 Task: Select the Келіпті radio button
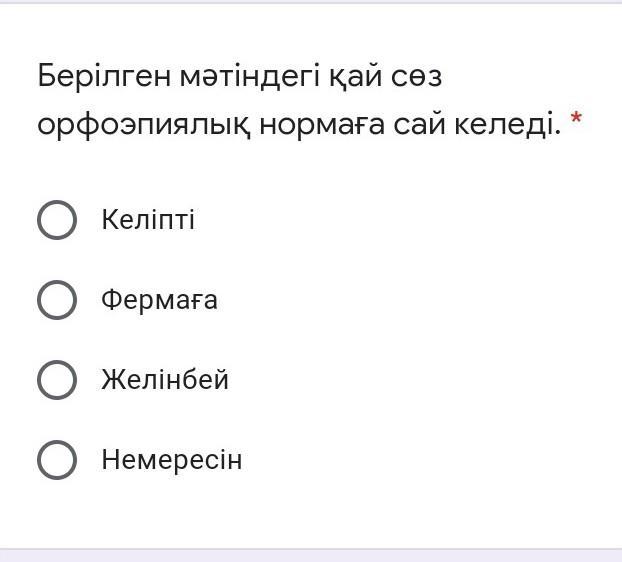(x=57, y=220)
